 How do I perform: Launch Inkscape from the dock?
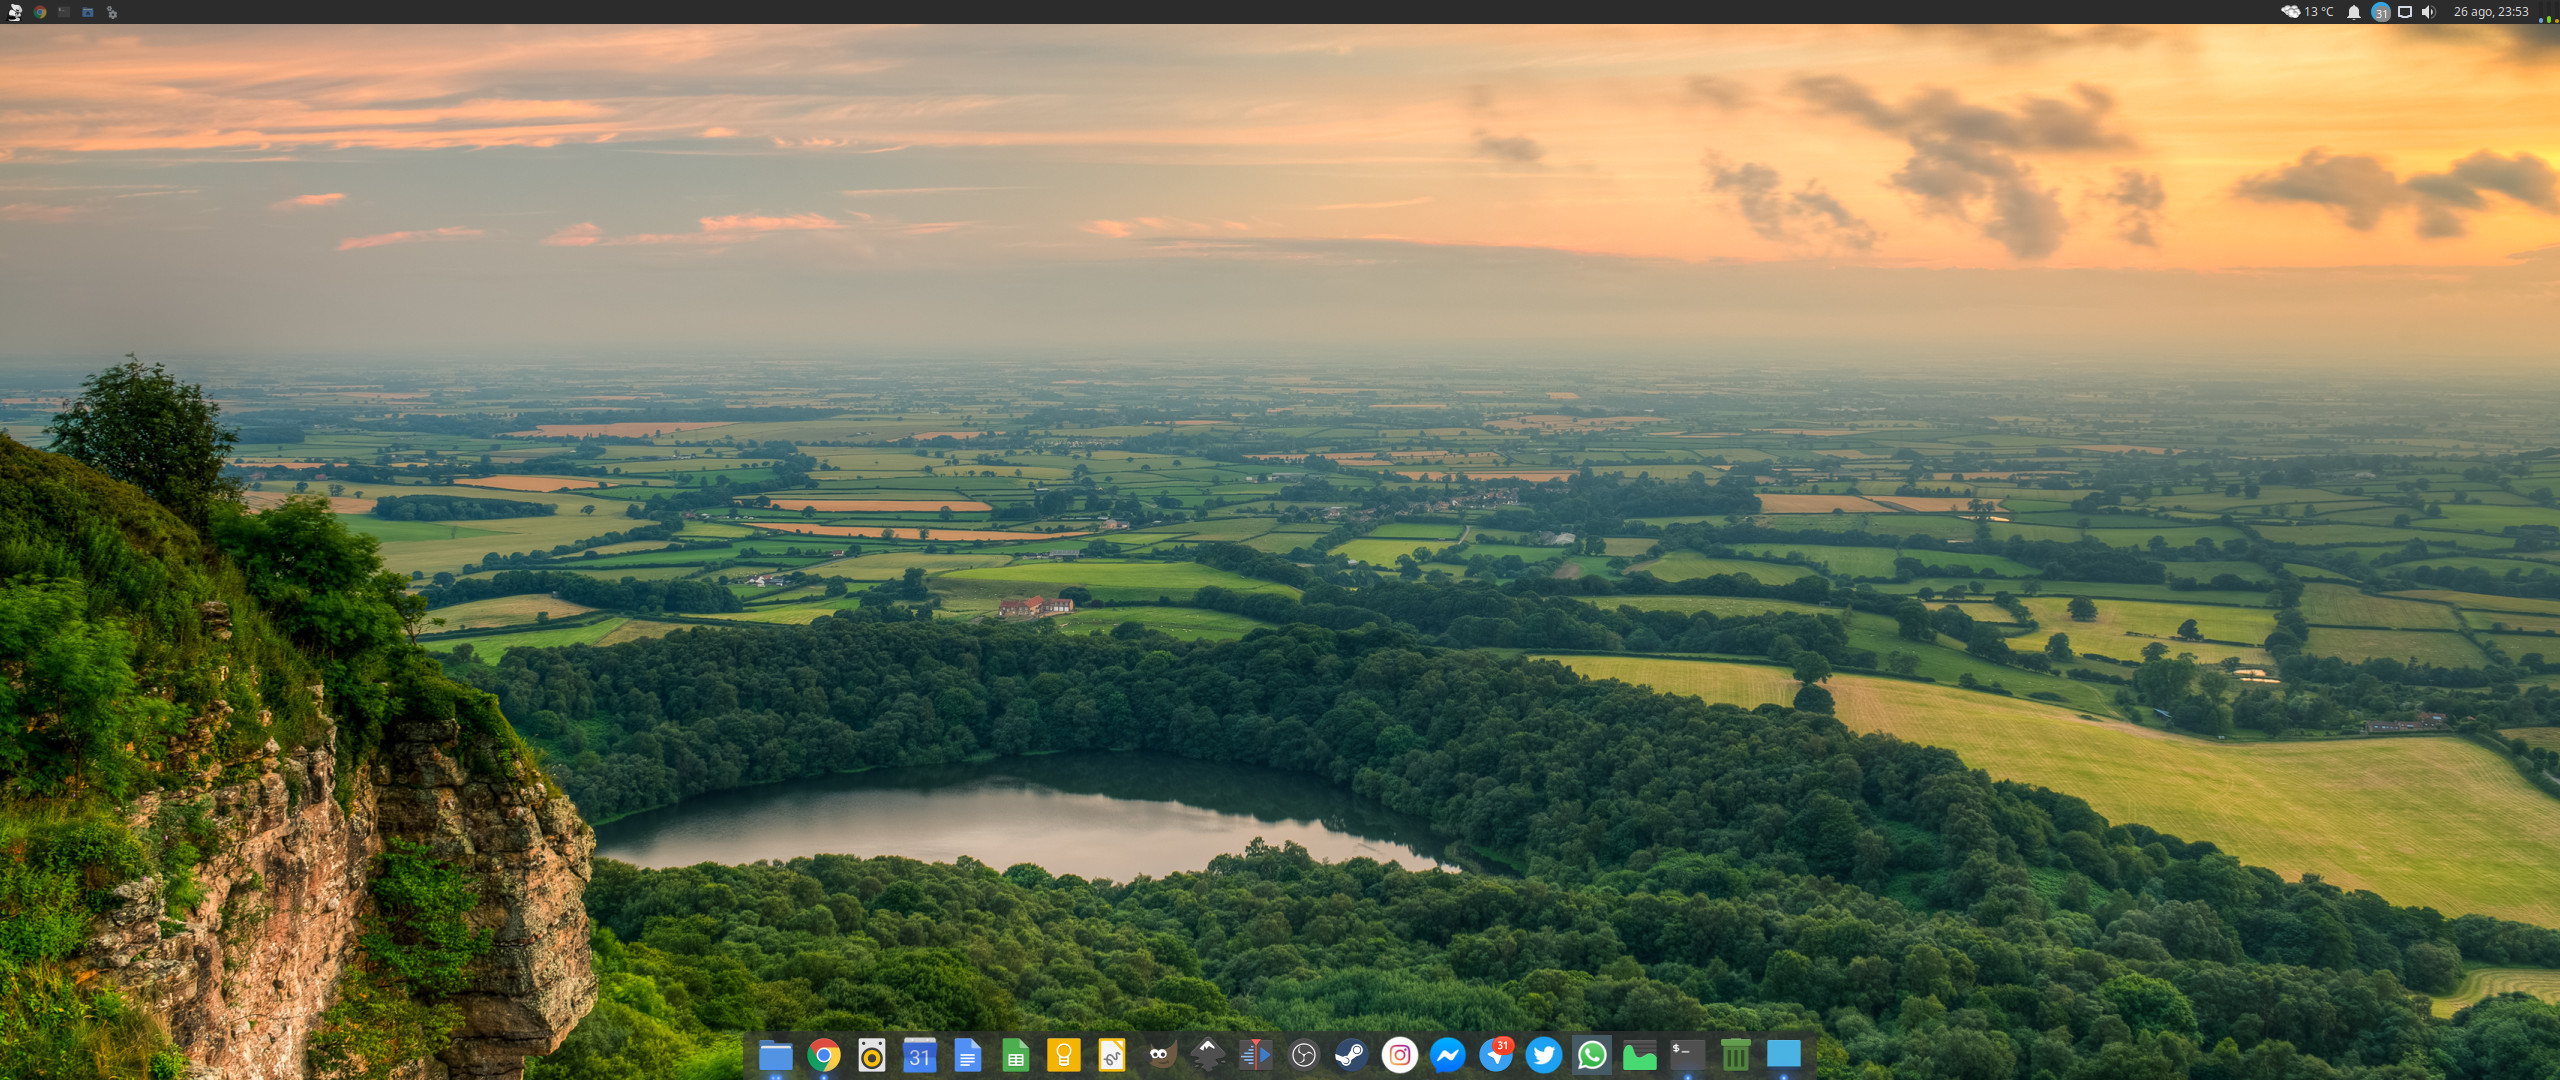(x=1207, y=1055)
